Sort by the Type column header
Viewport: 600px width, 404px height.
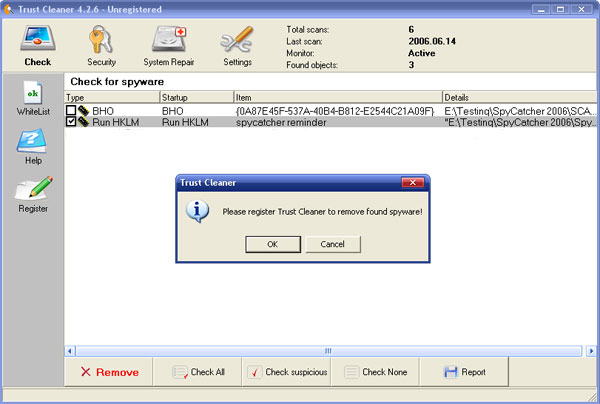coord(112,97)
